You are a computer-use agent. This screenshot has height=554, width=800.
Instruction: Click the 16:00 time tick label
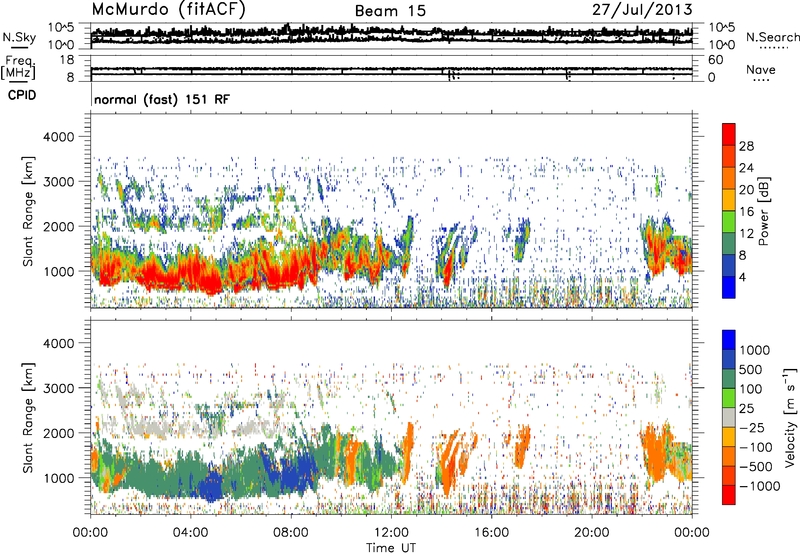[491, 533]
